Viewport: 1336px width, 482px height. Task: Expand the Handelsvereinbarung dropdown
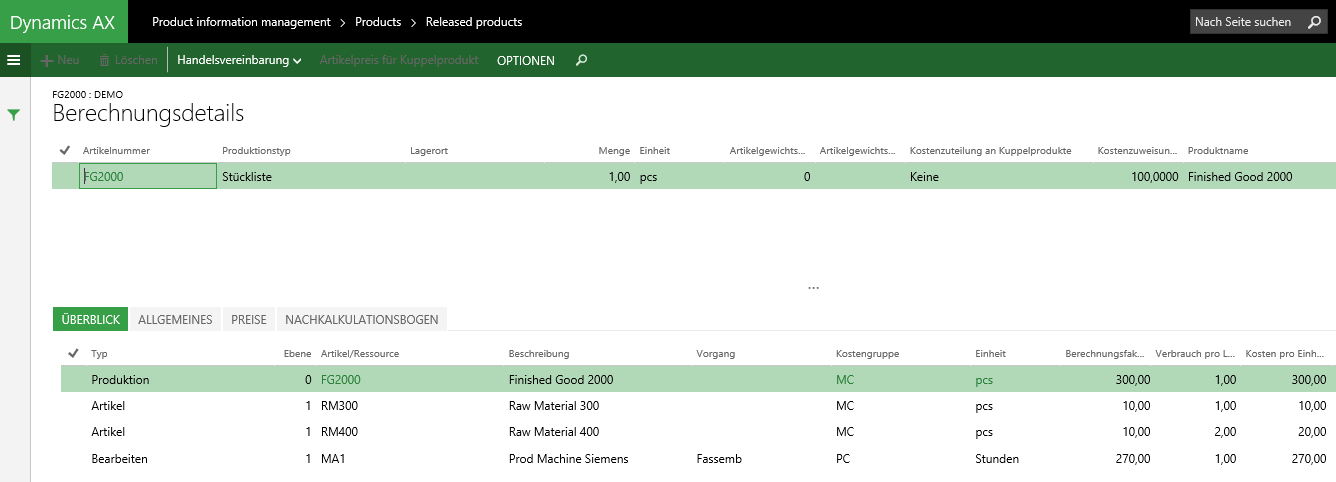[x=239, y=60]
